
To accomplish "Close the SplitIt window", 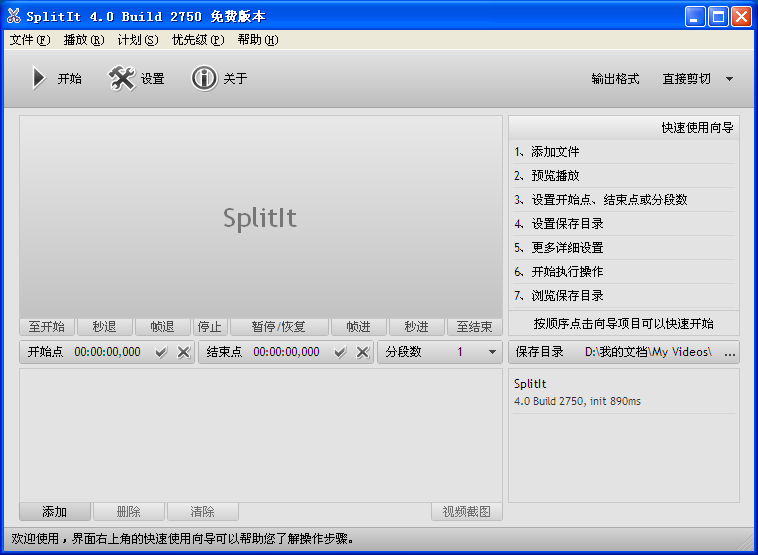I will [x=741, y=17].
